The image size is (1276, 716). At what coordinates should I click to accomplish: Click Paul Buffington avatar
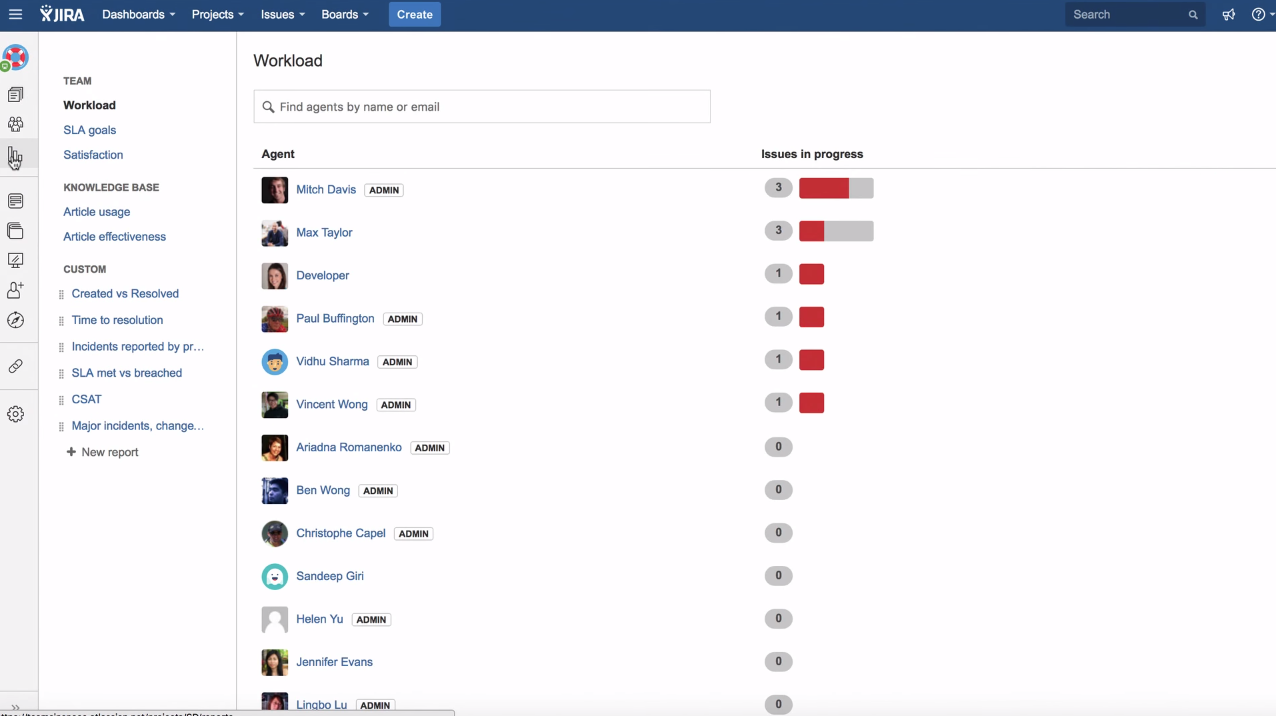tap(275, 319)
